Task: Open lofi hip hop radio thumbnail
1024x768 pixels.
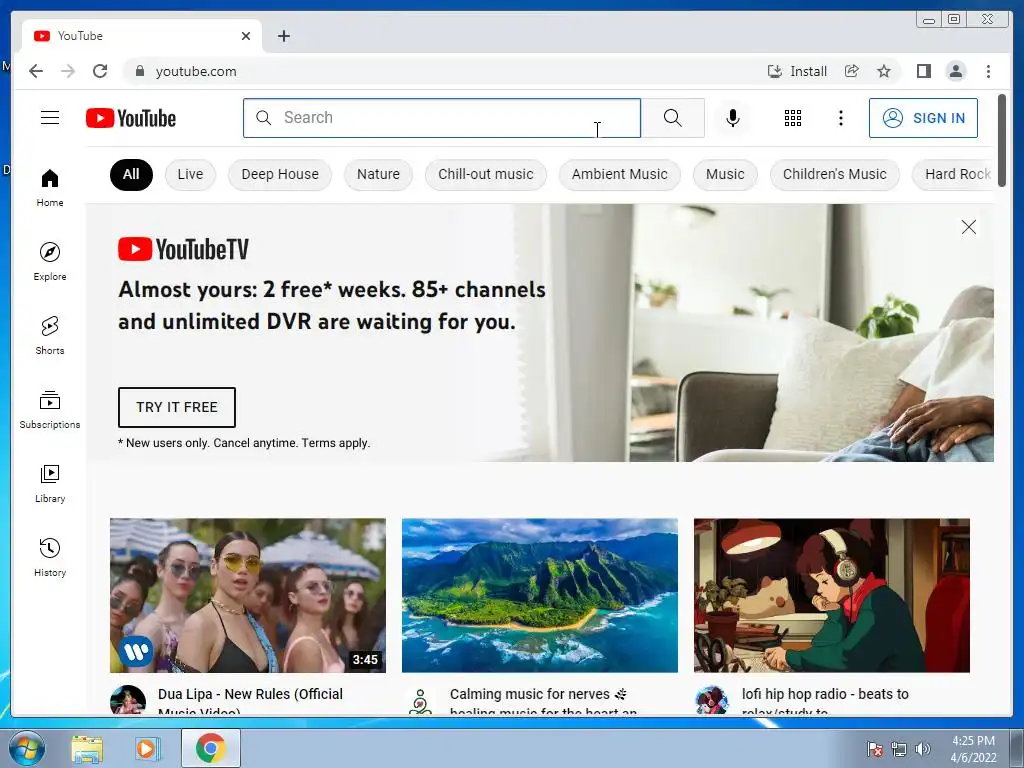Action: pos(831,595)
